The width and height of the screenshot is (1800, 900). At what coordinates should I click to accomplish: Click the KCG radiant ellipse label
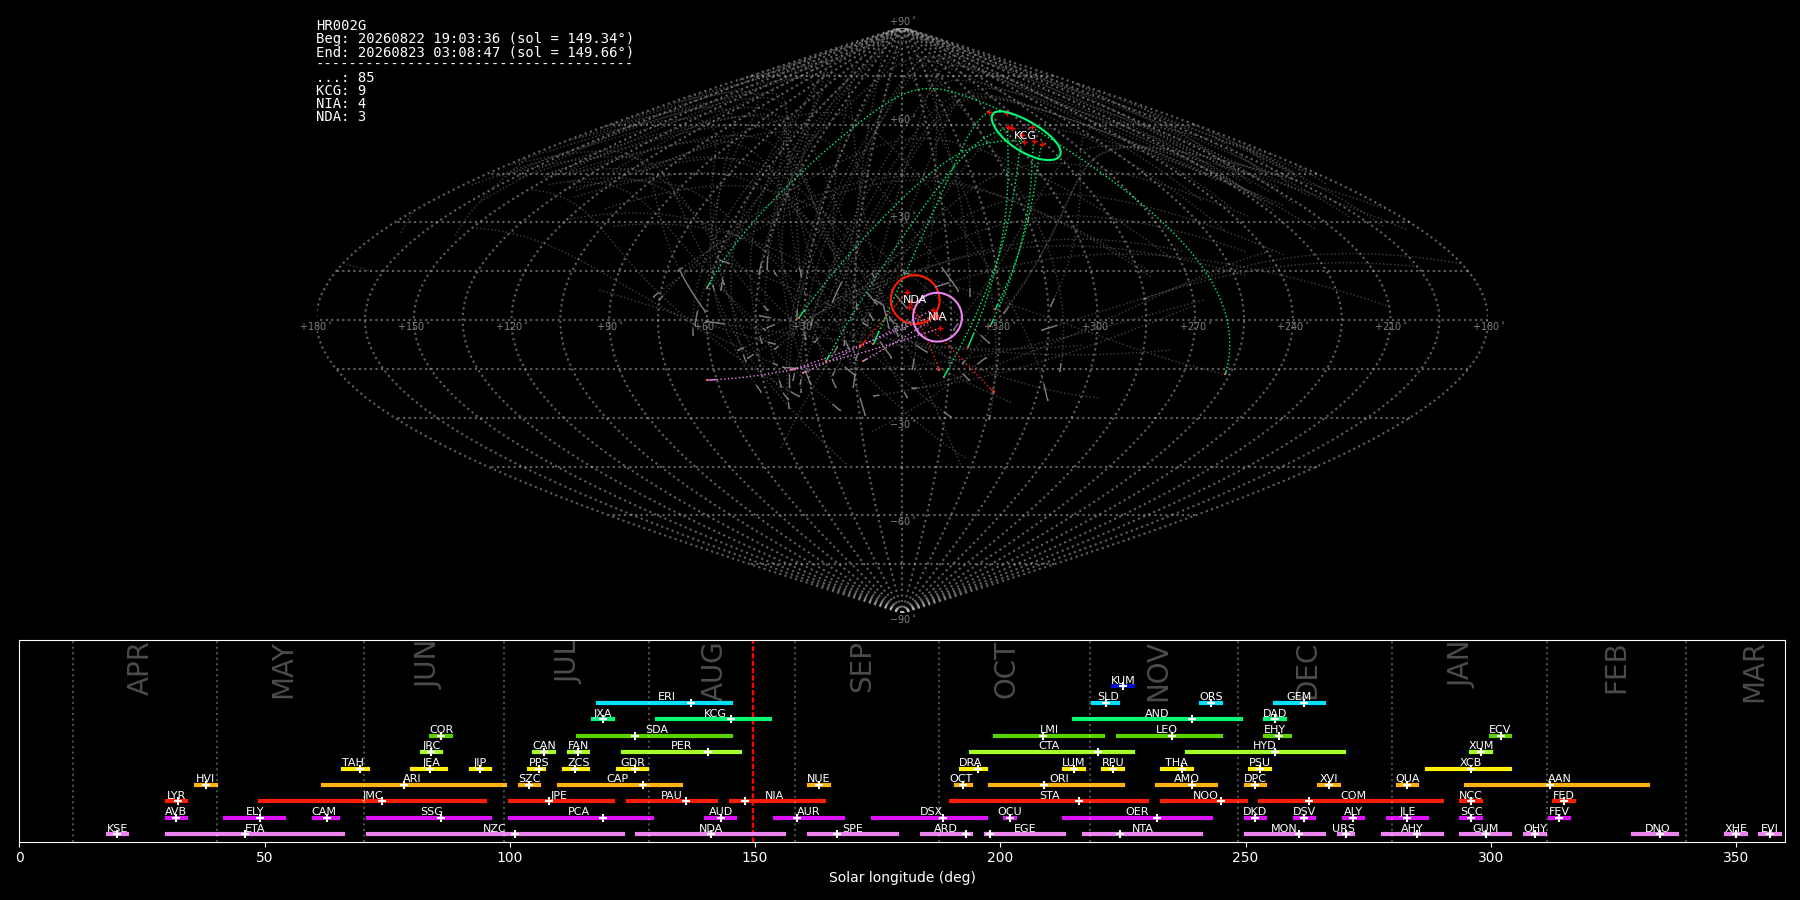point(1025,135)
